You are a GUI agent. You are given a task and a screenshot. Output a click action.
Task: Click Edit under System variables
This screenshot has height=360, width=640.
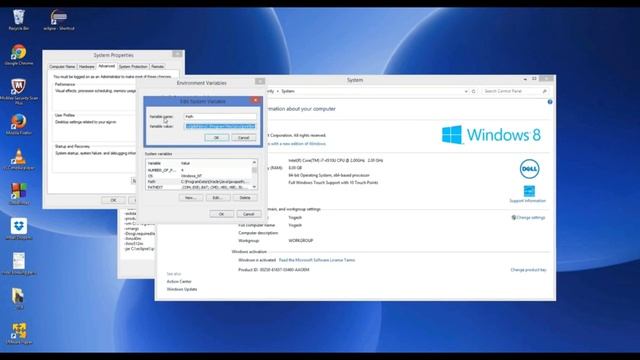point(217,198)
